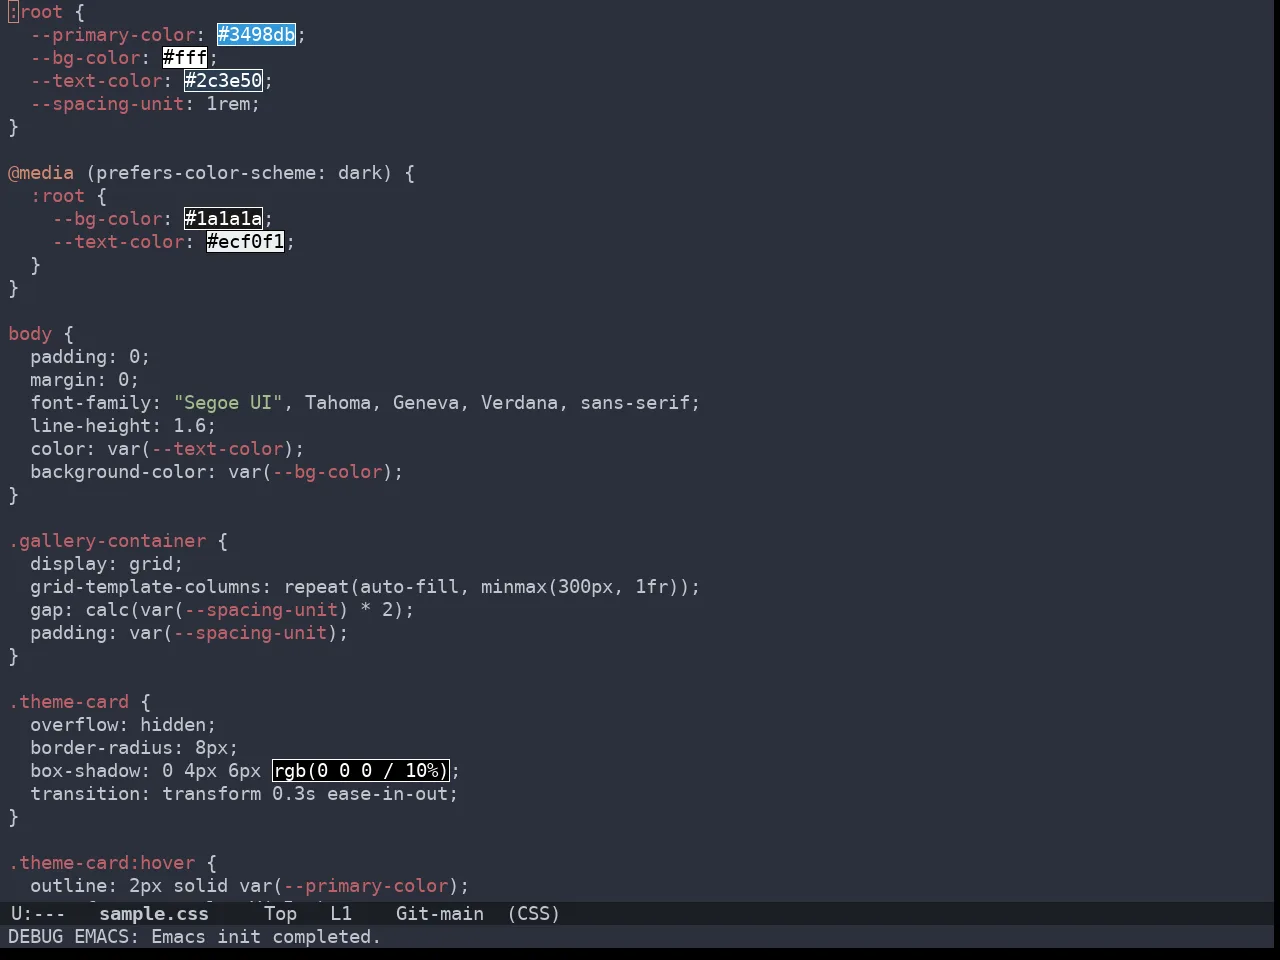Viewport: 1280px width, 960px height.
Task: Click the echo area message 'Emacs init completed.'
Action: tap(266, 937)
